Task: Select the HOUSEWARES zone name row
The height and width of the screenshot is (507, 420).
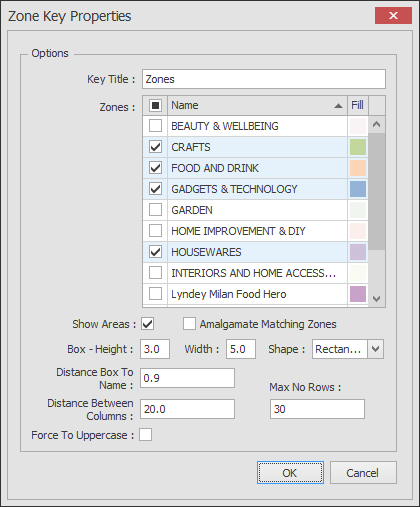Action: (257, 252)
